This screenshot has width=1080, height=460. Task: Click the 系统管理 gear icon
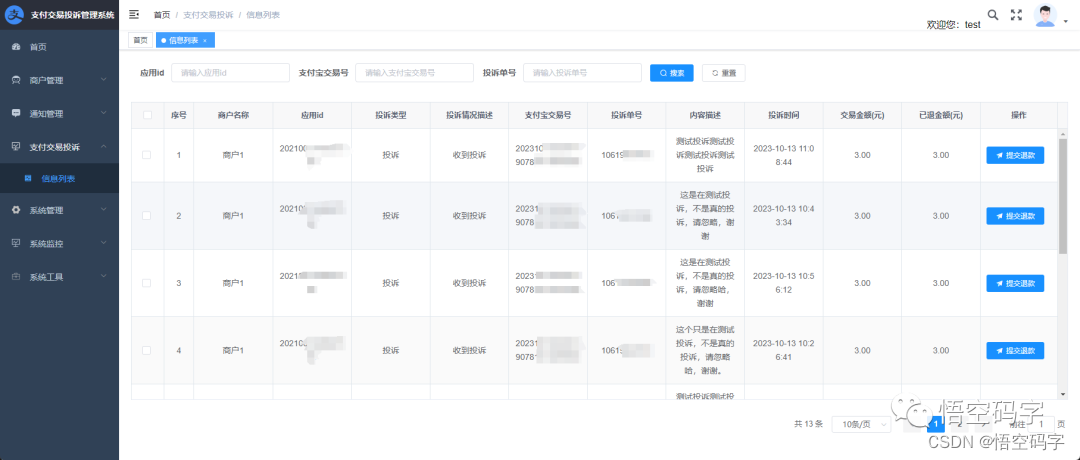[x=16, y=210]
